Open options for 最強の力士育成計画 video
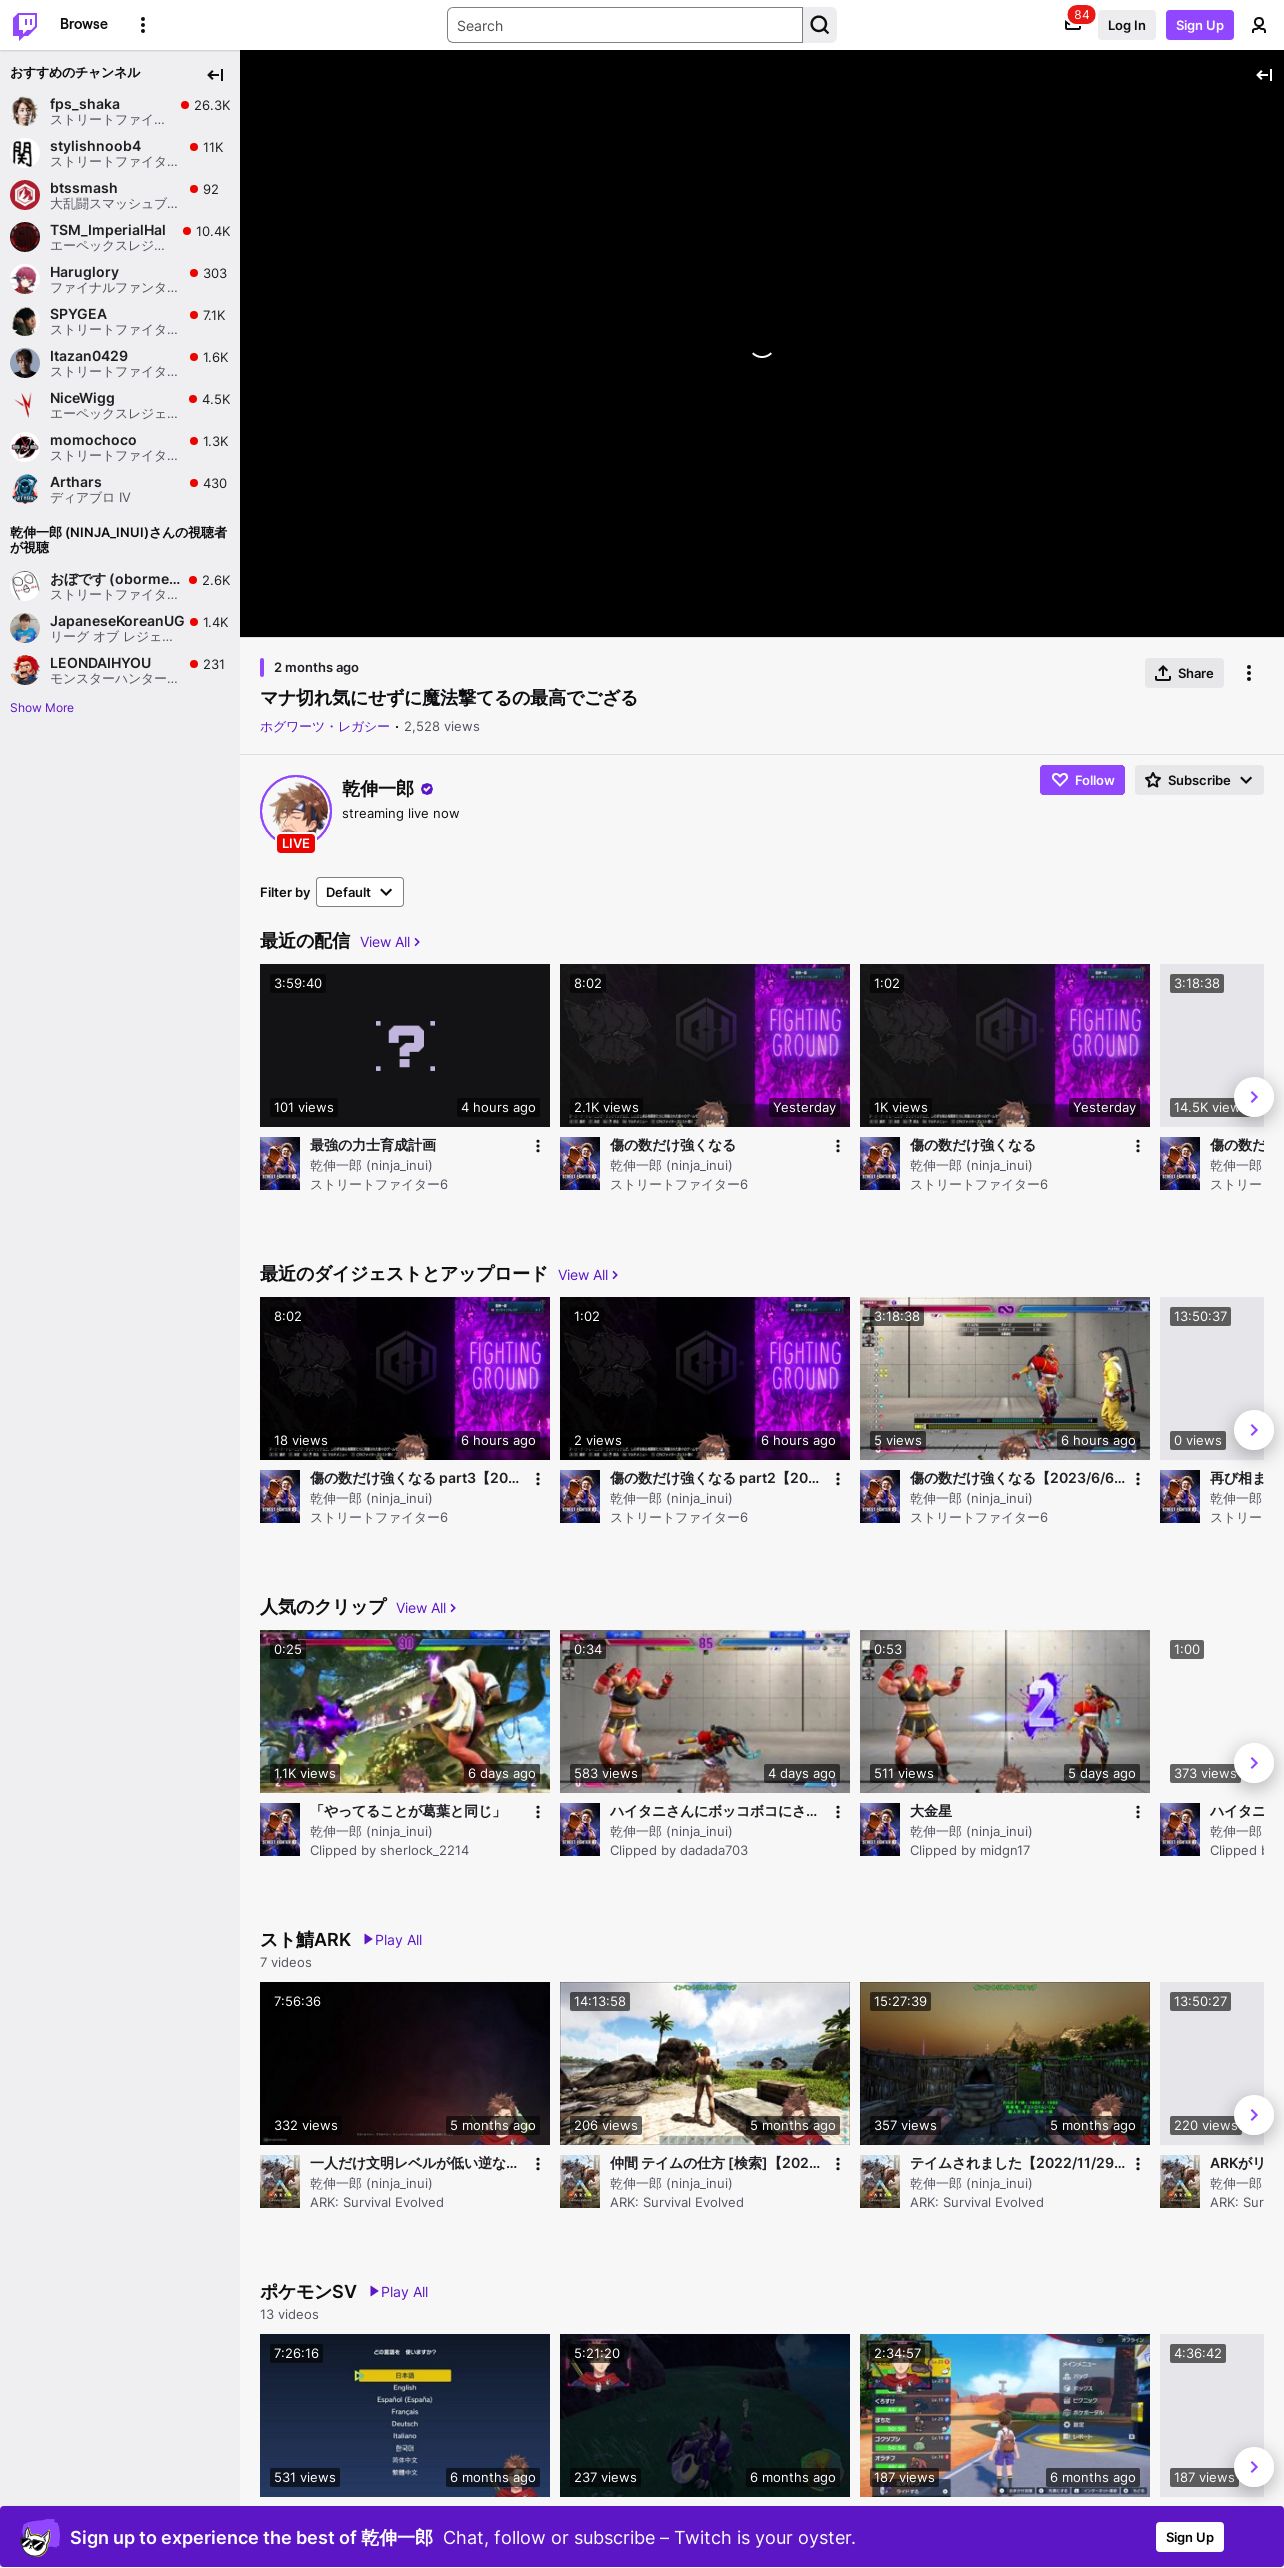 [537, 1146]
